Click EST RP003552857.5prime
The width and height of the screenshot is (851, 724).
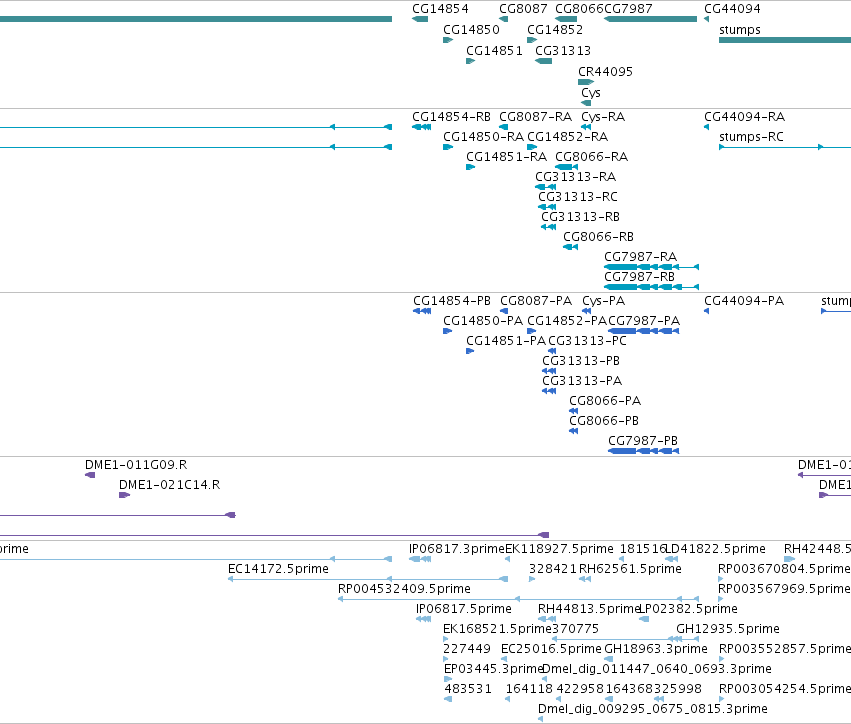(721, 659)
